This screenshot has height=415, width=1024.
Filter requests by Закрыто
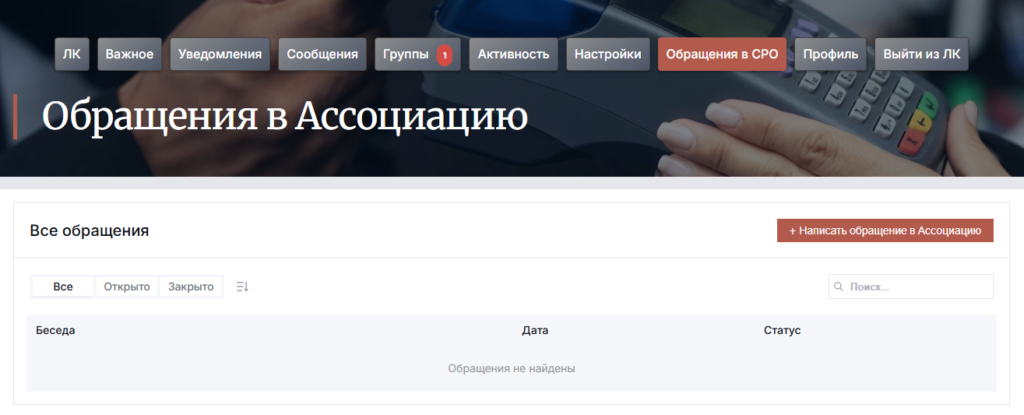point(191,287)
